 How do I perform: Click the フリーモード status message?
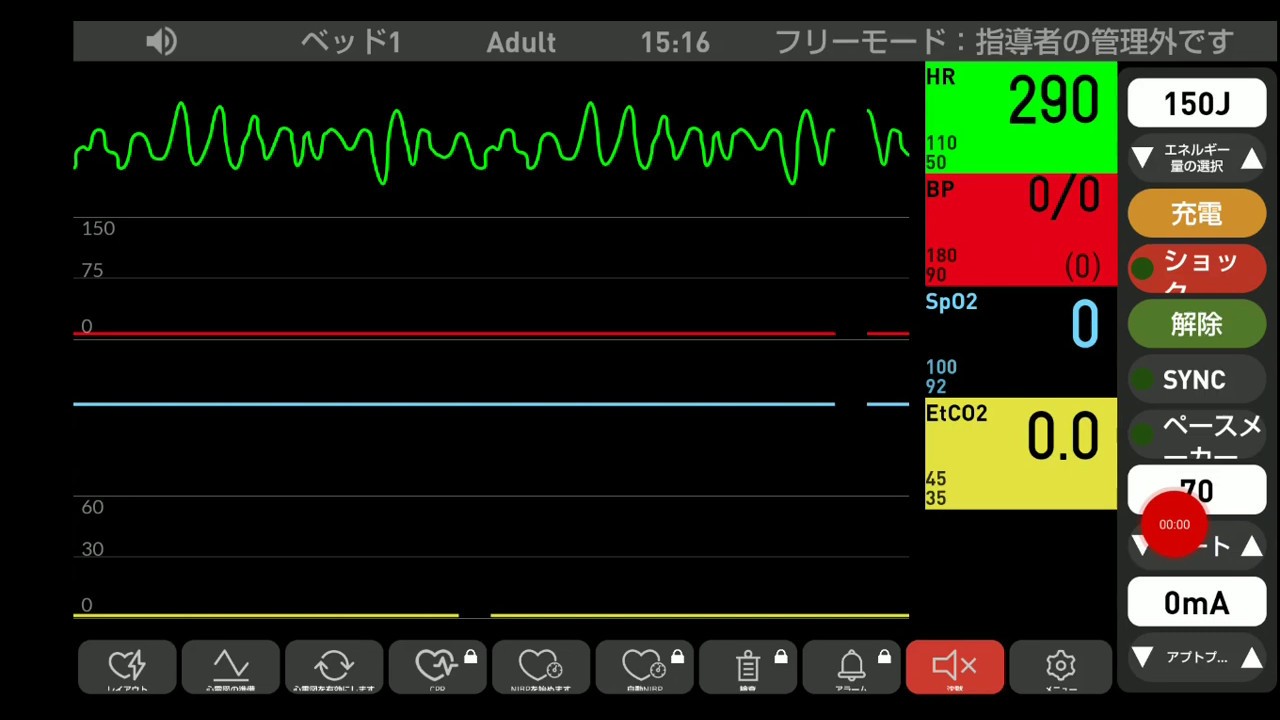coord(1004,42)
